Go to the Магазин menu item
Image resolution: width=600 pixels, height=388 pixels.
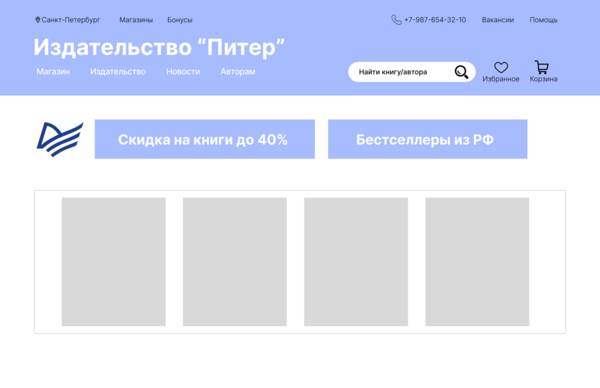53,72
